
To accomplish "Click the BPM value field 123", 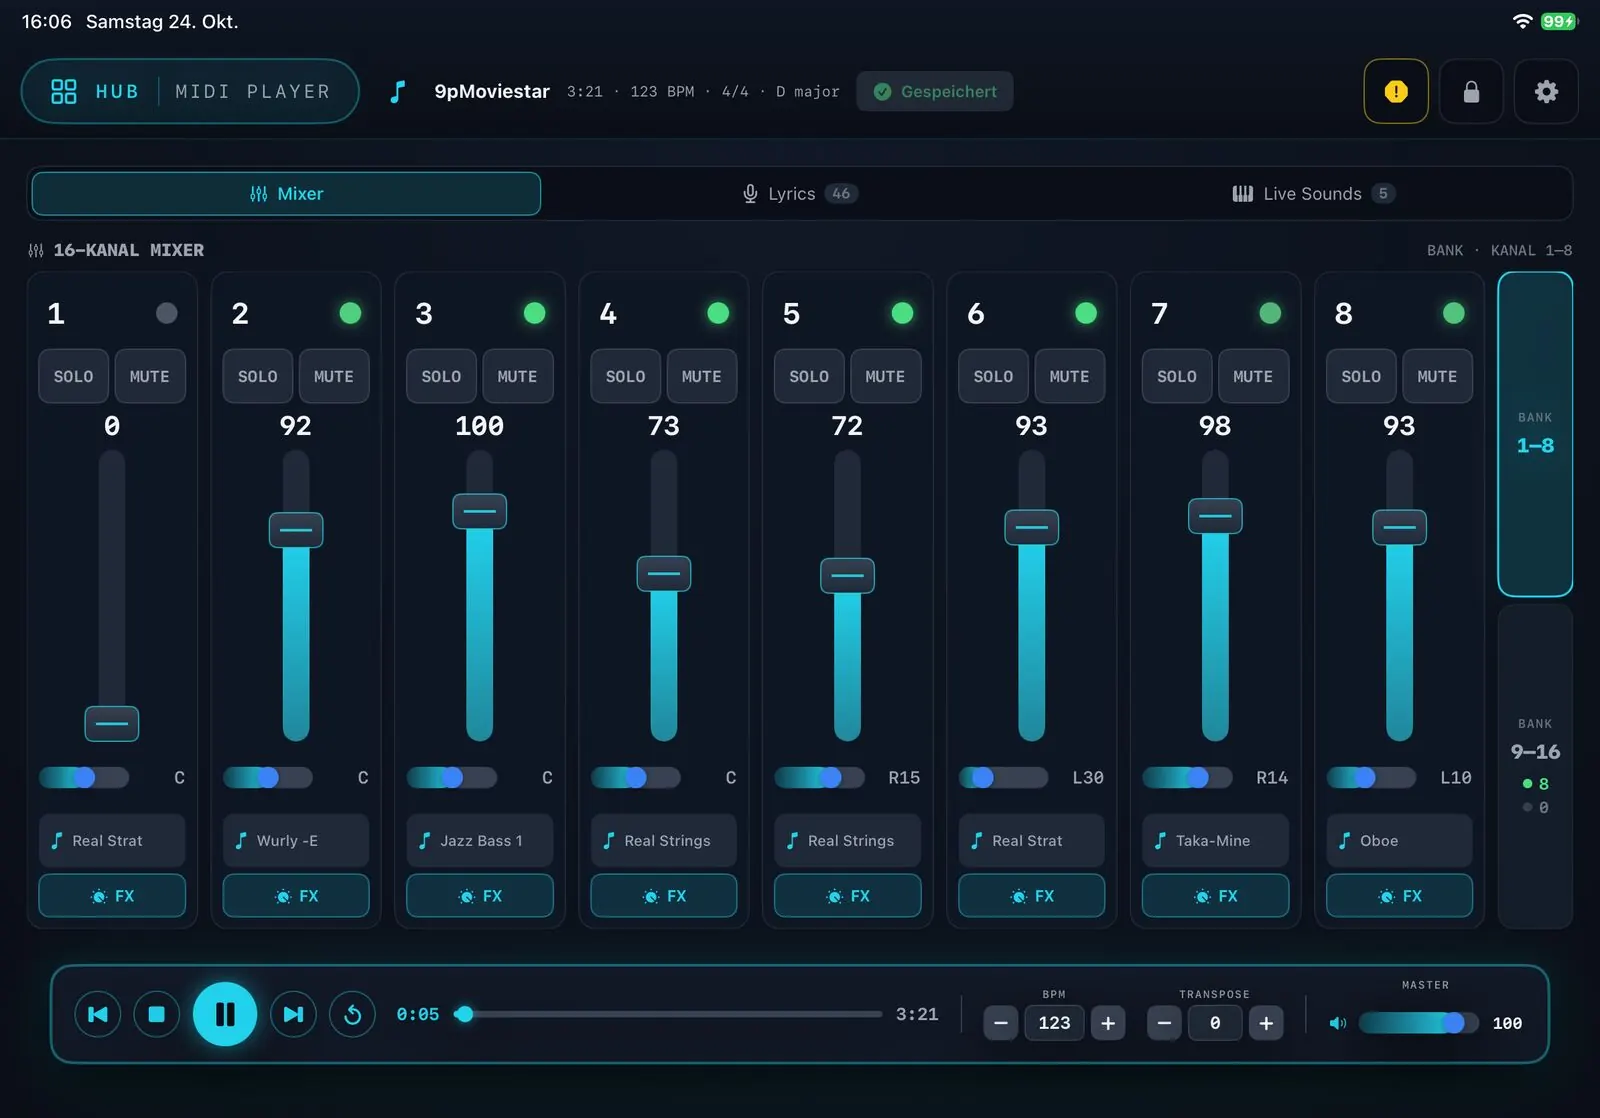I will coord(1054,1023).
